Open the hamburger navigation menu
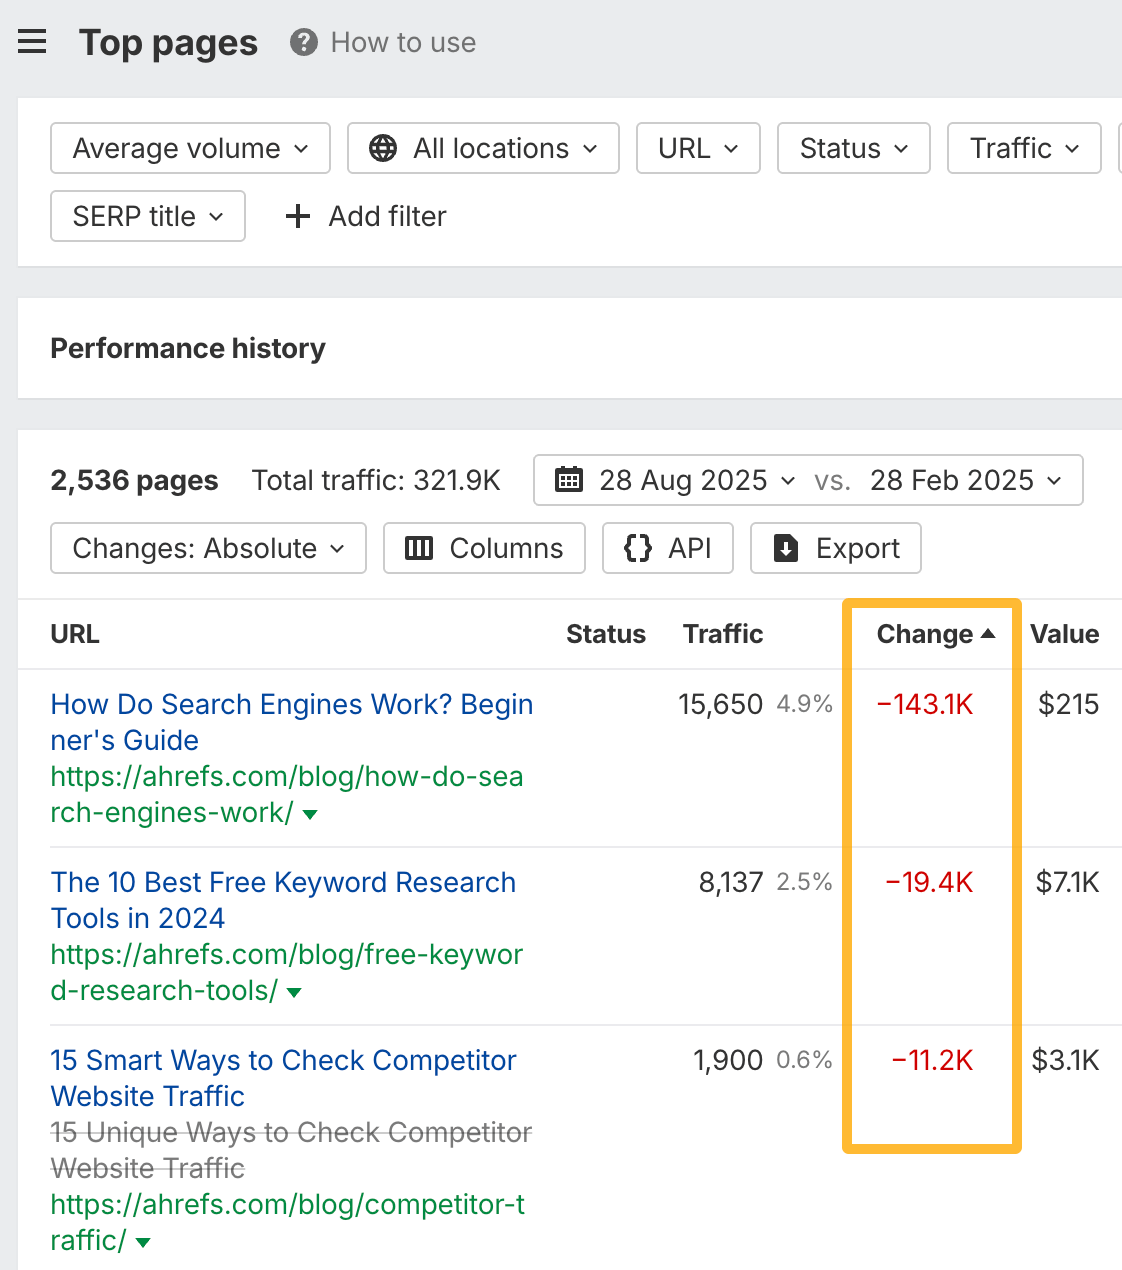Image resolution: width=1122 pixels, height=1270 pixels. pyautogui.click(x=32, y=42)
